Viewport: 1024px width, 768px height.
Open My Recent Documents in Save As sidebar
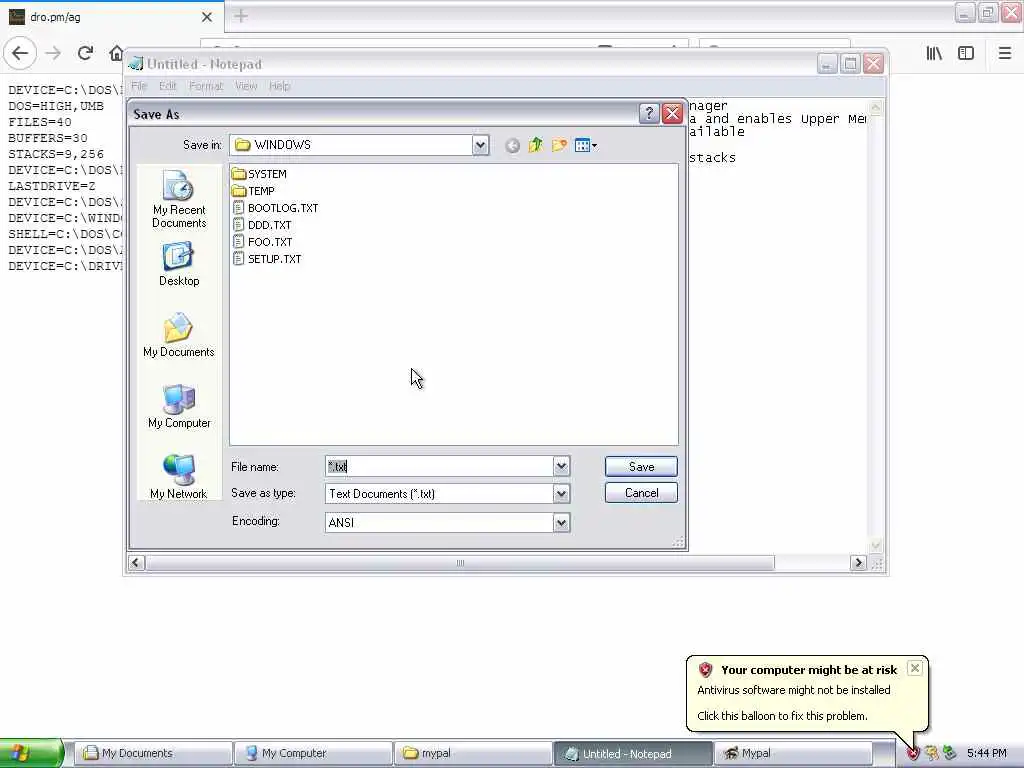pos(179,199)
